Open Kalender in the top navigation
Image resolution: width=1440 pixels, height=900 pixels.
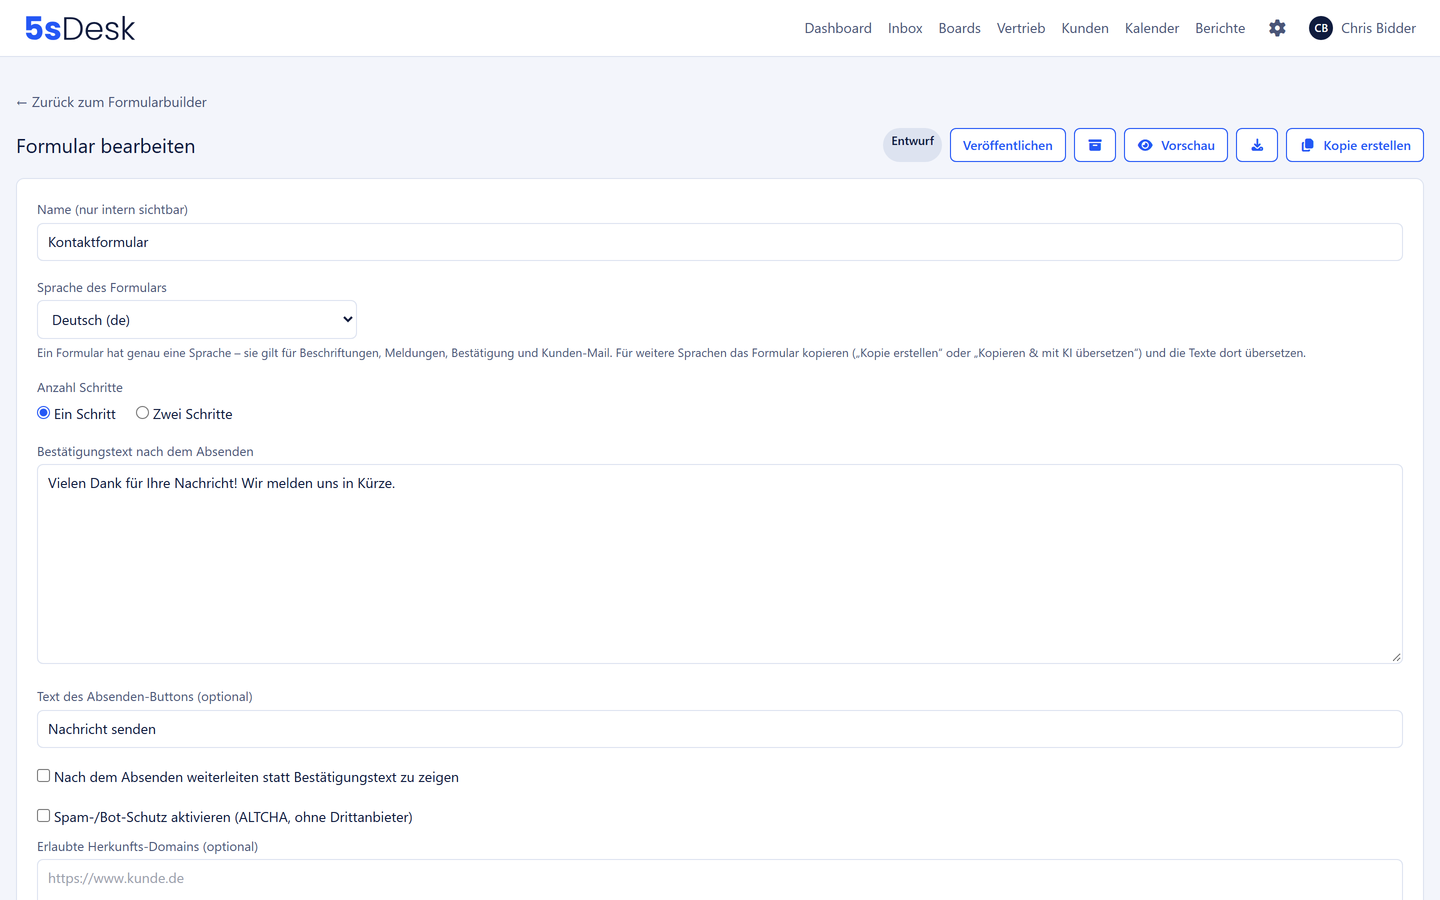point(1152,28)
